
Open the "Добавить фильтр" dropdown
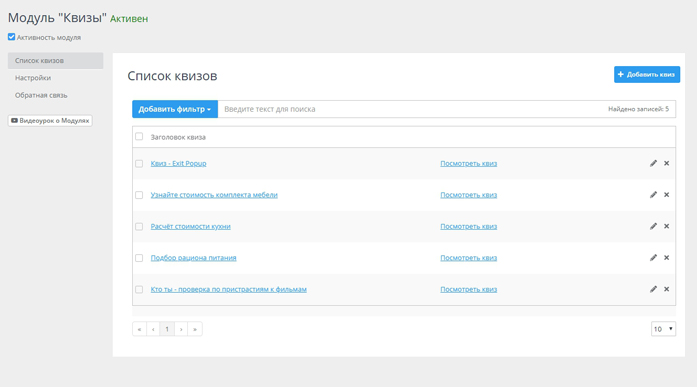click(175, 109)
